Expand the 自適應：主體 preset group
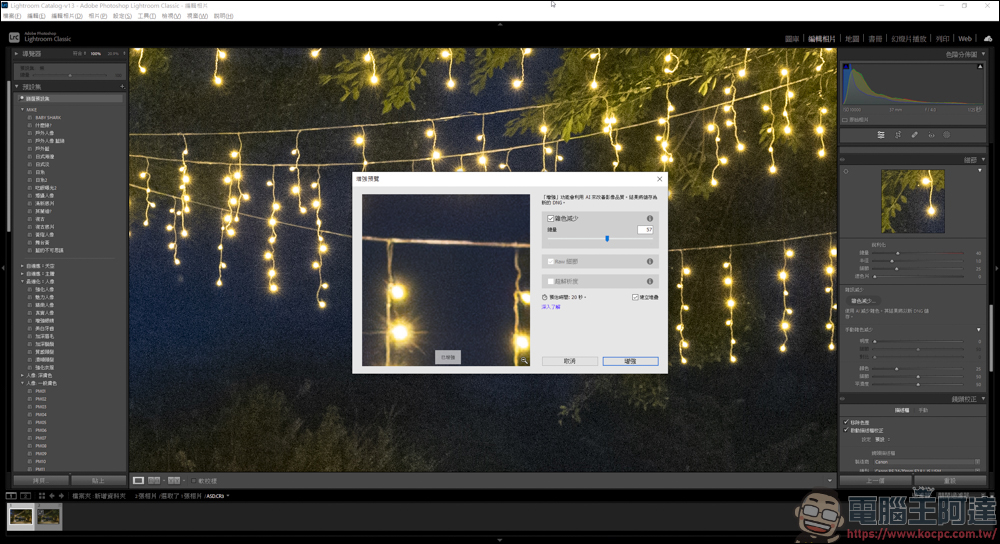The image size is (1000, 544). click(x=22, y=274)
